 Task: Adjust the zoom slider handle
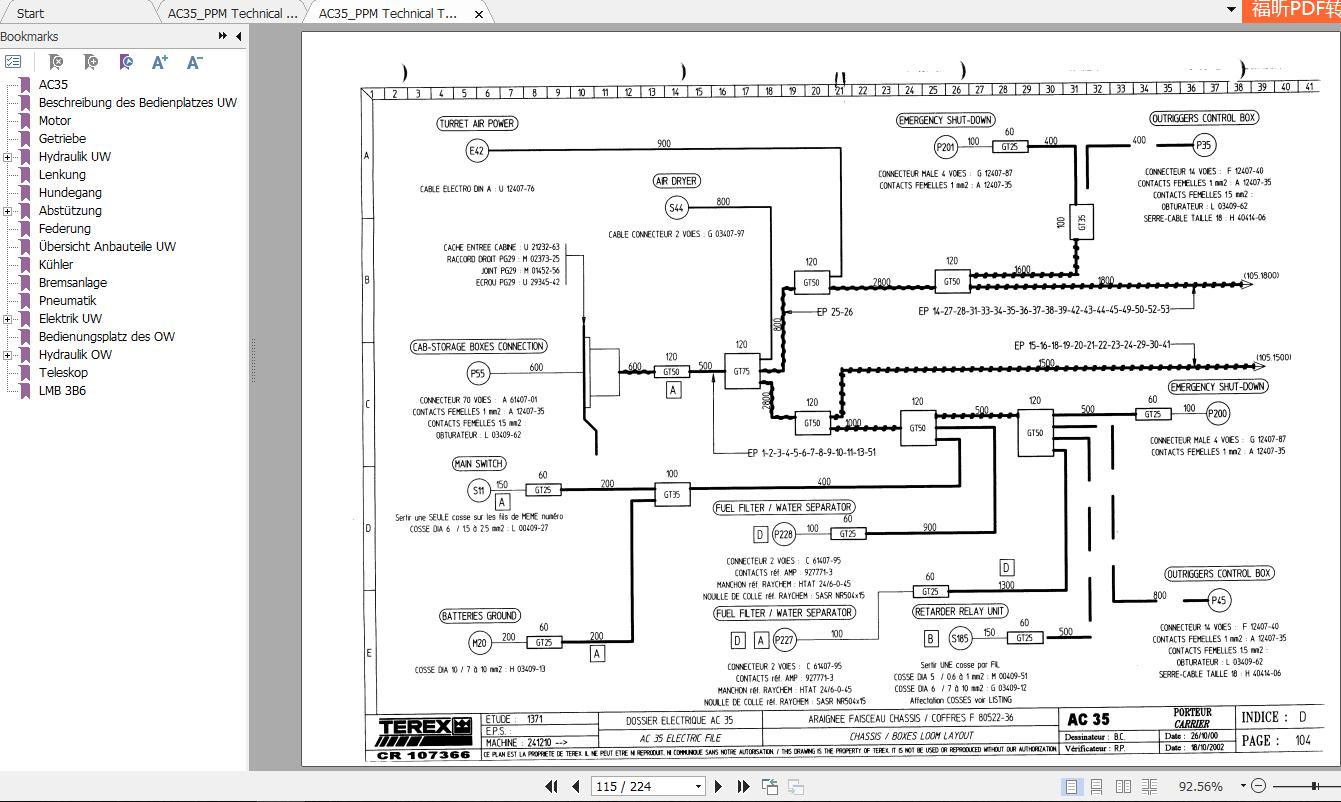tap(1315, 786)
